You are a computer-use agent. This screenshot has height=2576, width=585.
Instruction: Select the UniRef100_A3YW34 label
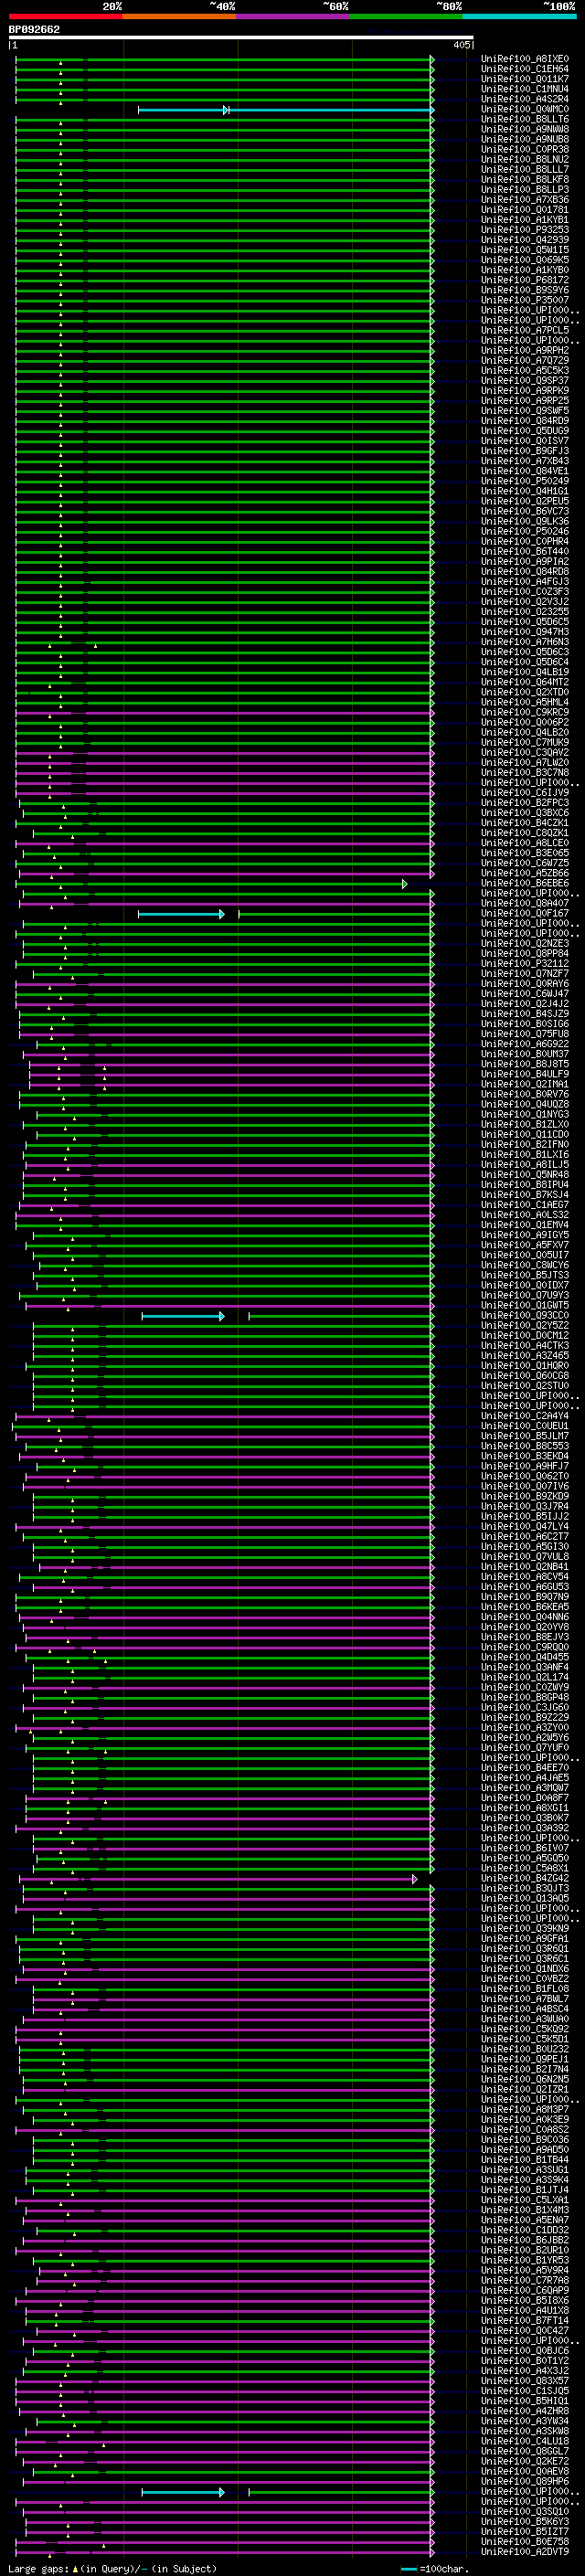524,2422
